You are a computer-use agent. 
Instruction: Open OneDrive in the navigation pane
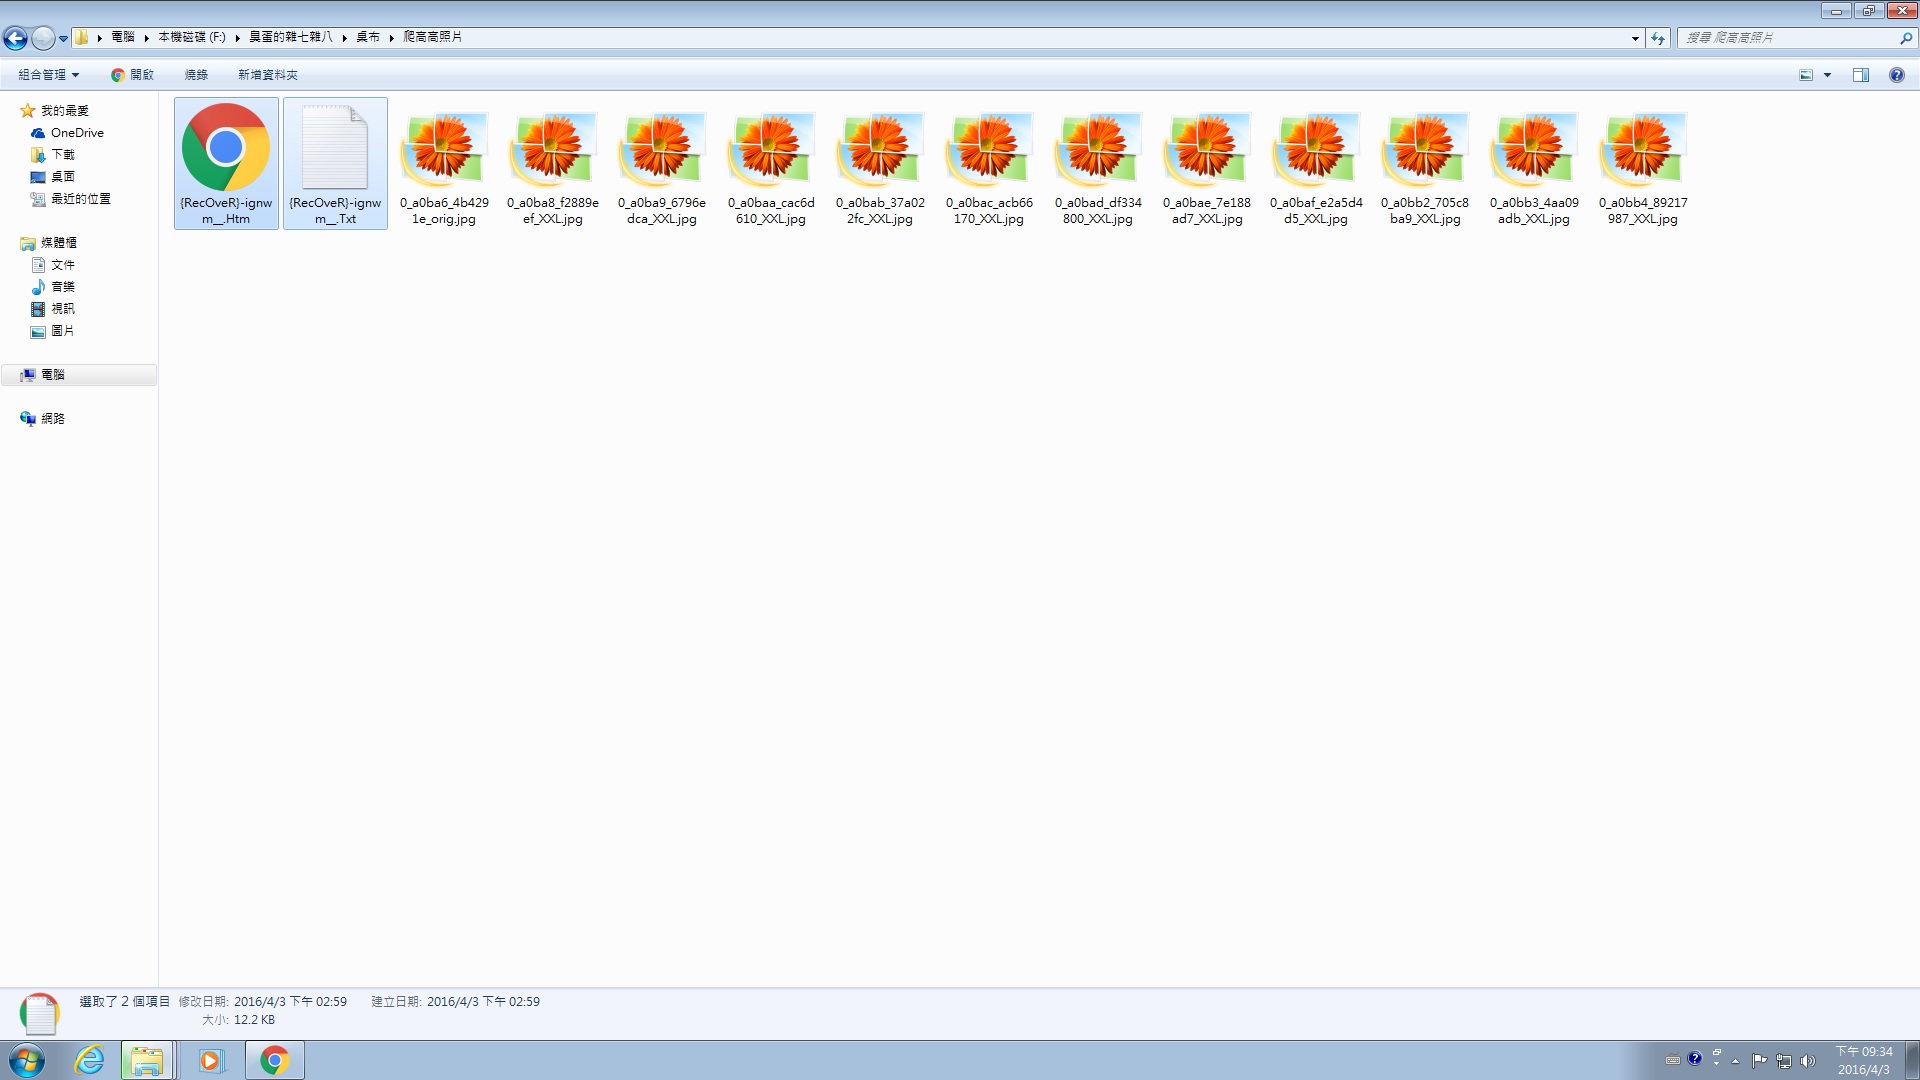(76, 133)
